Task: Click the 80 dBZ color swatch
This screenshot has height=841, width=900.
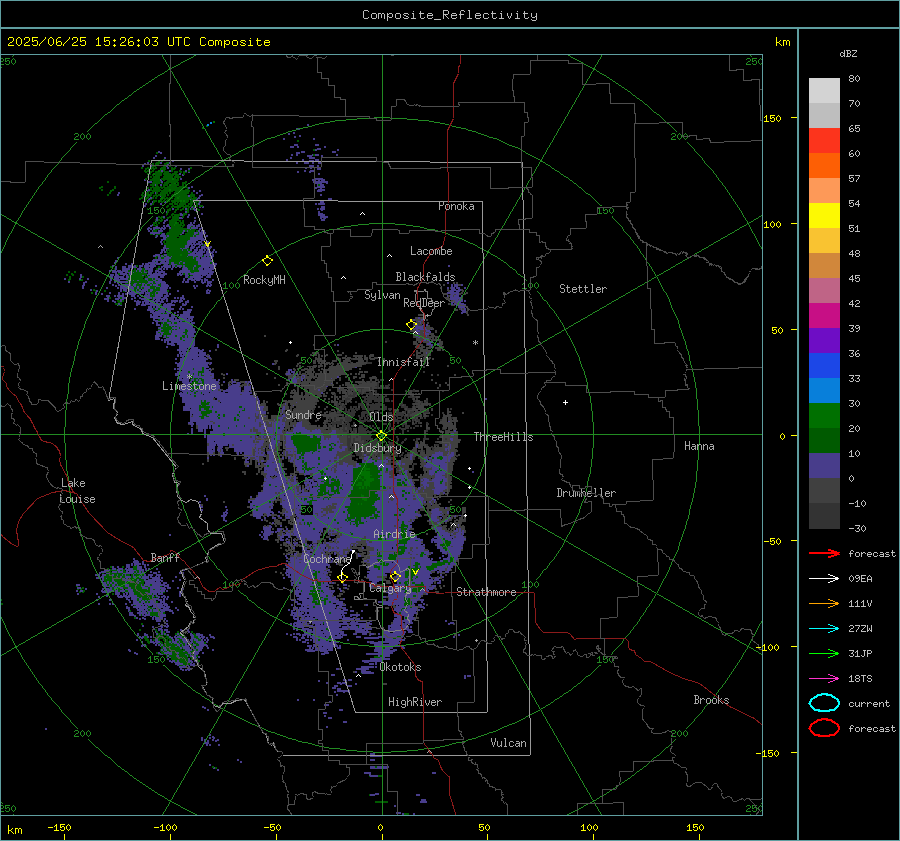Action: point(824,90)
